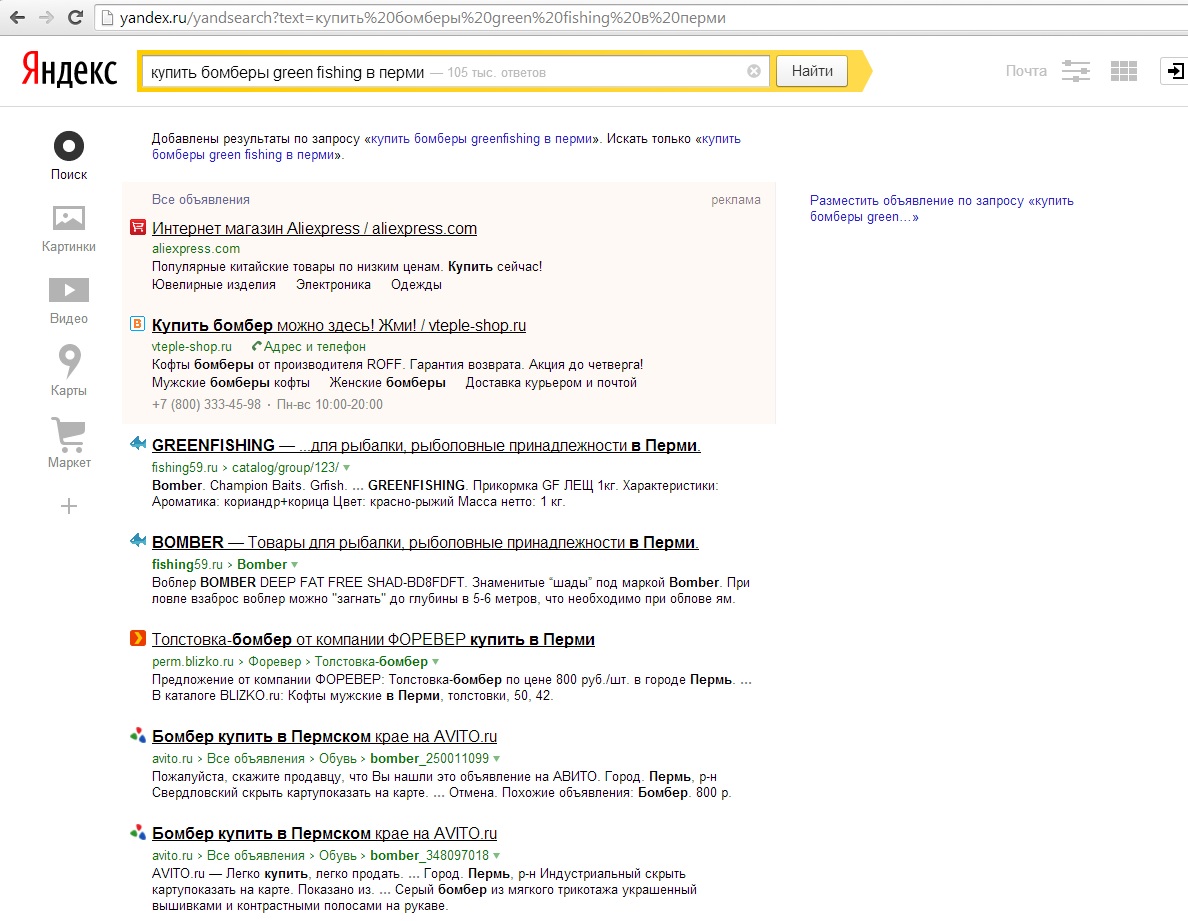
Task: Open the Yandex logo homepage
Action: tap(69, 70)
